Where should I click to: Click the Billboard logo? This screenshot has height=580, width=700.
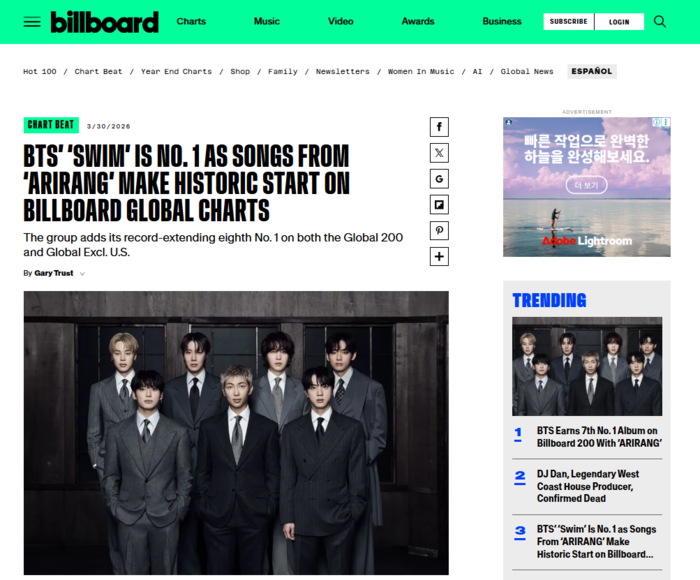pos(104,22)
